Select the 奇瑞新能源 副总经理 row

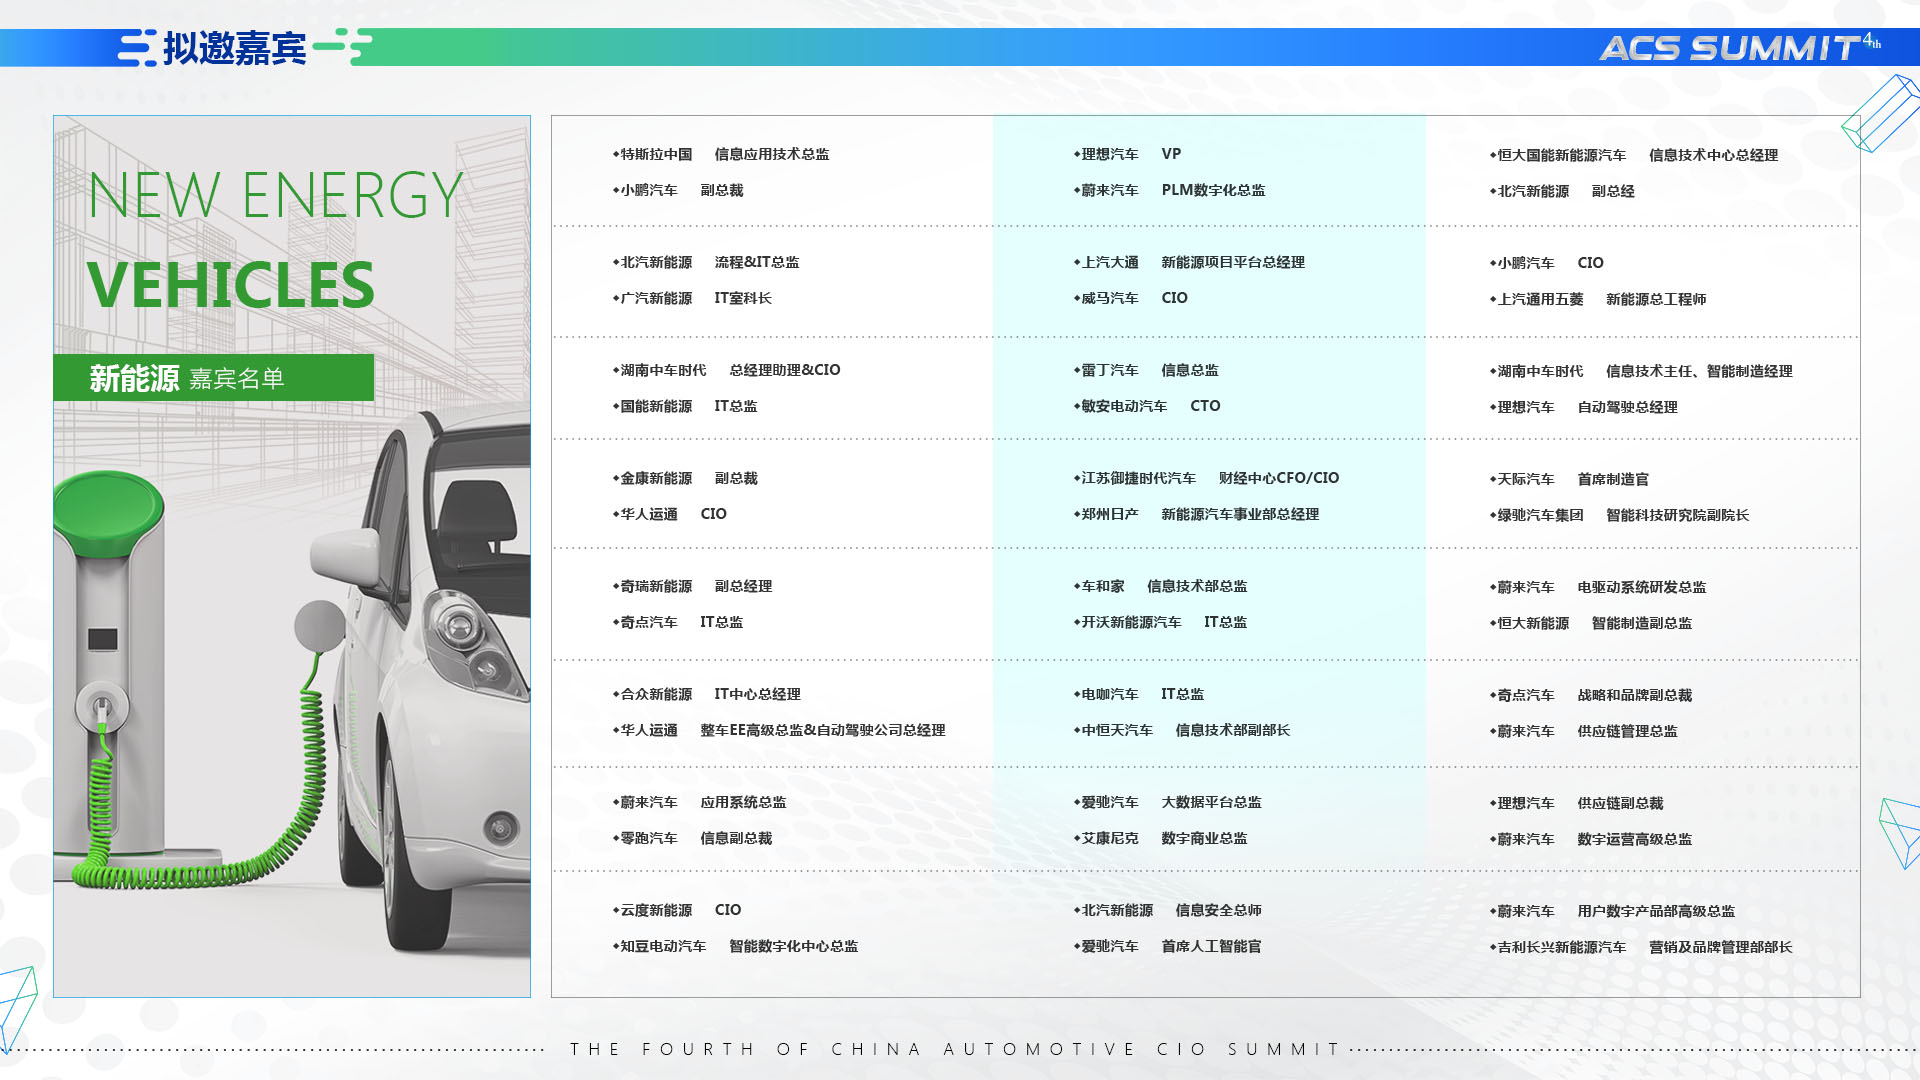(x=692, y=586)
